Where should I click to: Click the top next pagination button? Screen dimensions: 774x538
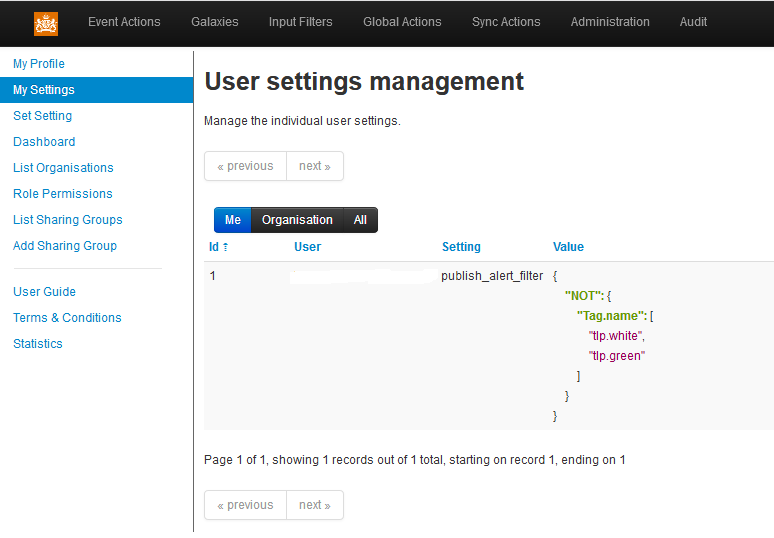click(x=314, y=166)
